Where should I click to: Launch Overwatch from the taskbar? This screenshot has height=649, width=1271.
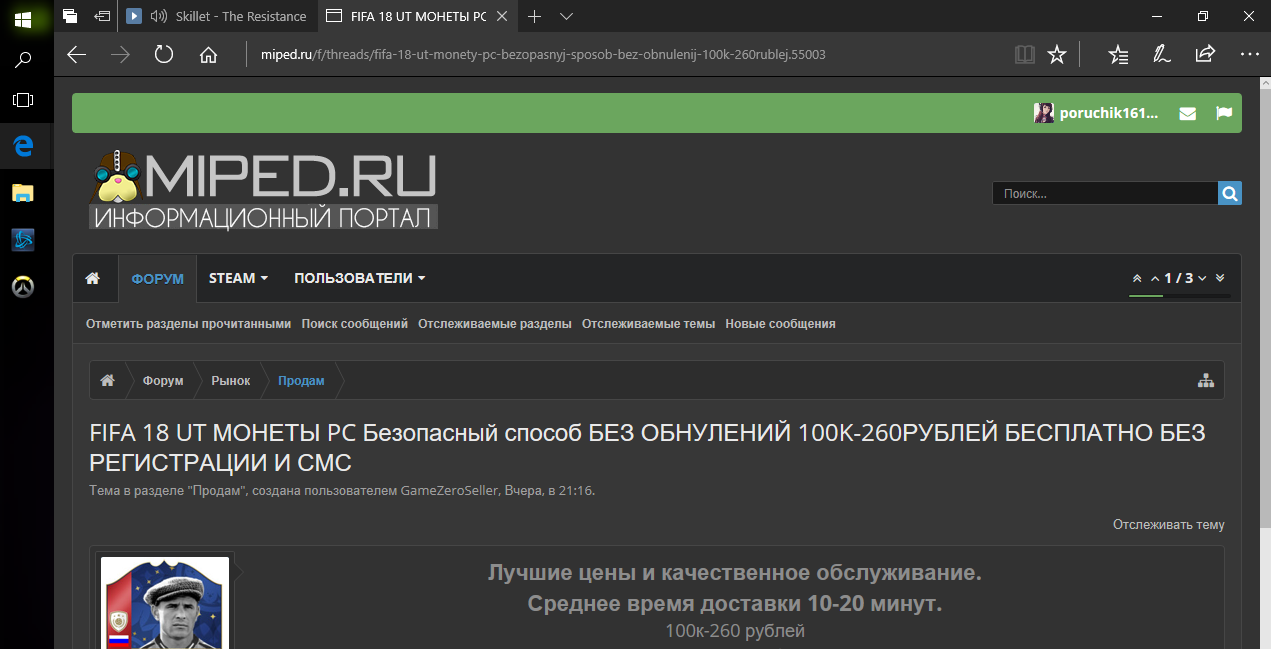(x=23, y=287)
